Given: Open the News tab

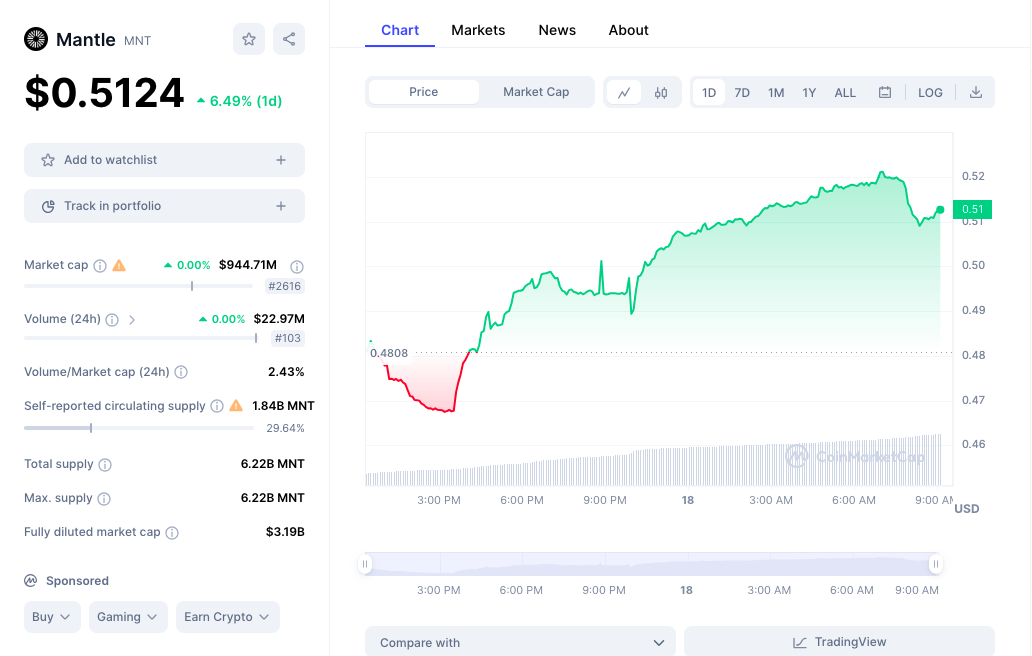Looking at the screenshot, I should (x=557, y=30).
